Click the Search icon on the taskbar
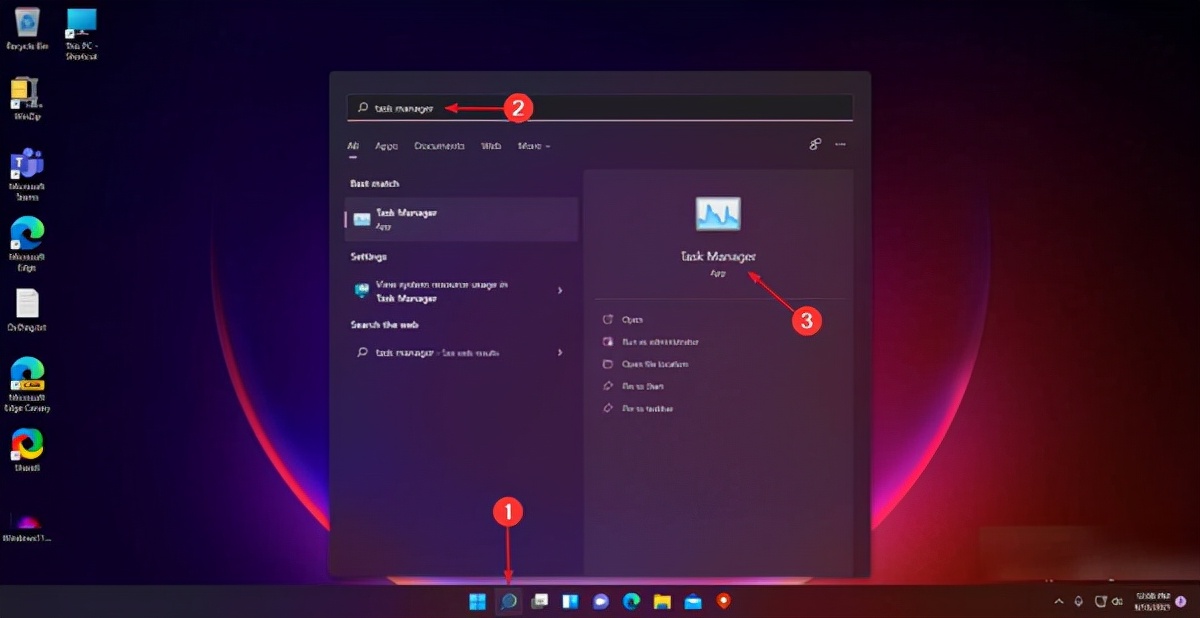 (x=508, y=601)
